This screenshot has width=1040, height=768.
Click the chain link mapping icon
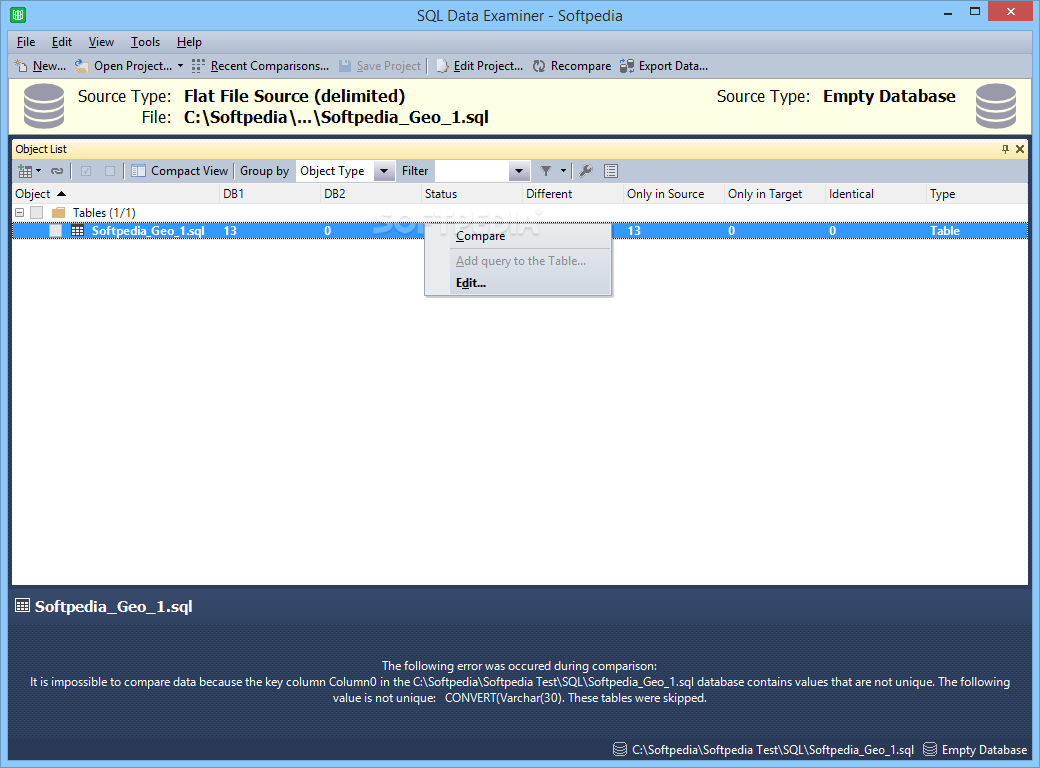57,171
